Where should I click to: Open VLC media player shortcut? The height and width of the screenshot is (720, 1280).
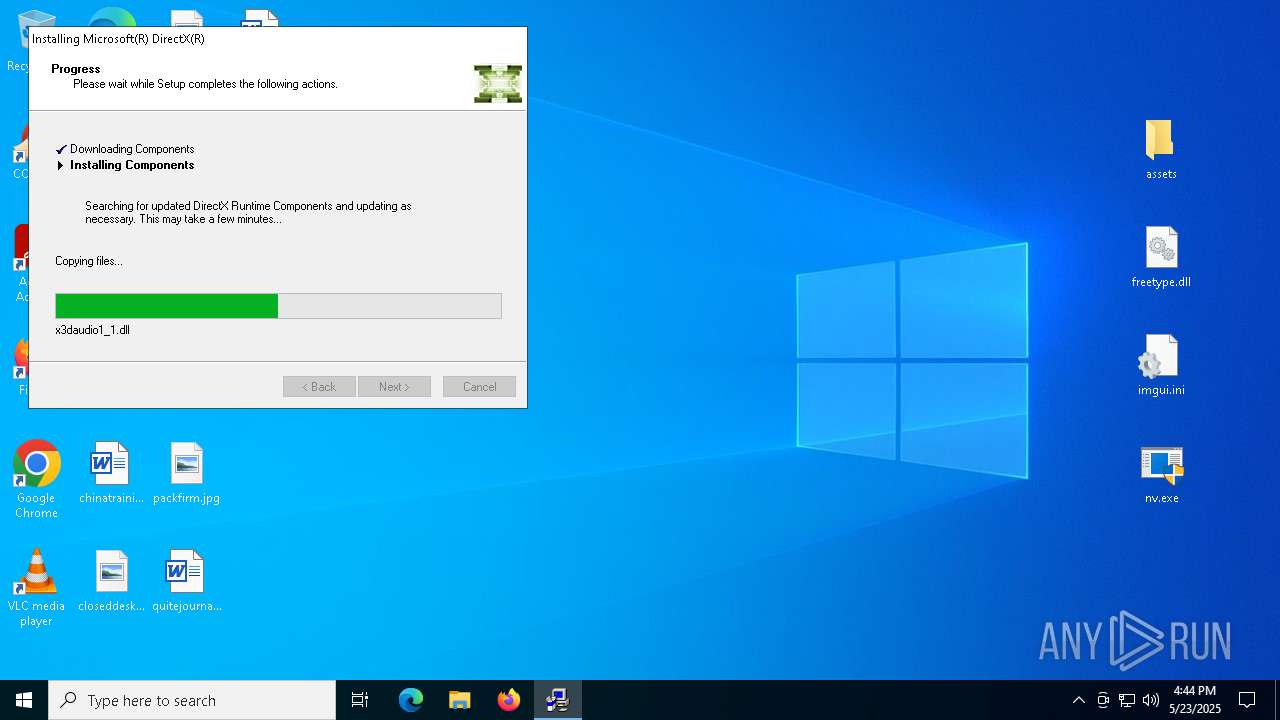(x=36, y=588)
